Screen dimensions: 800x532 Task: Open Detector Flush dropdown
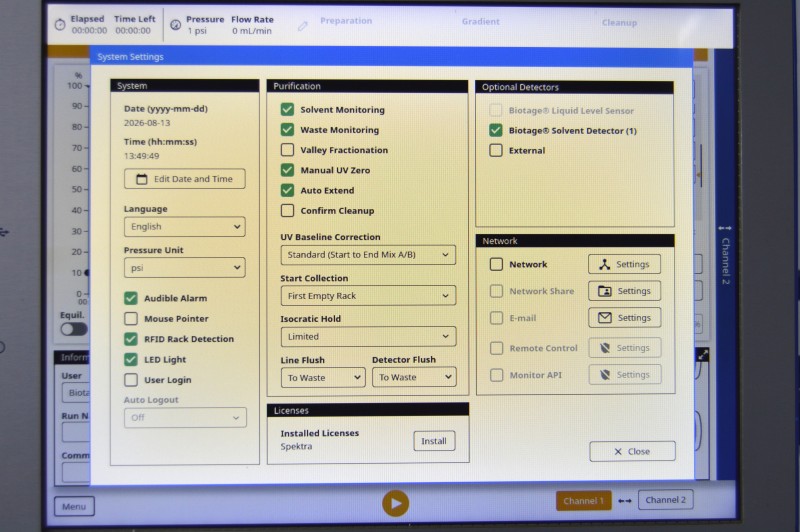414,377
